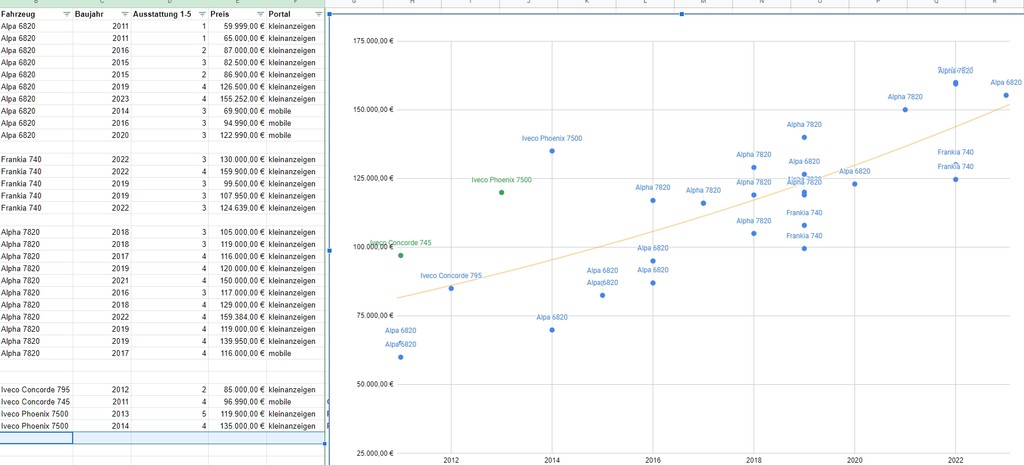Select the Baujahr header cell

tap(102, 14)
